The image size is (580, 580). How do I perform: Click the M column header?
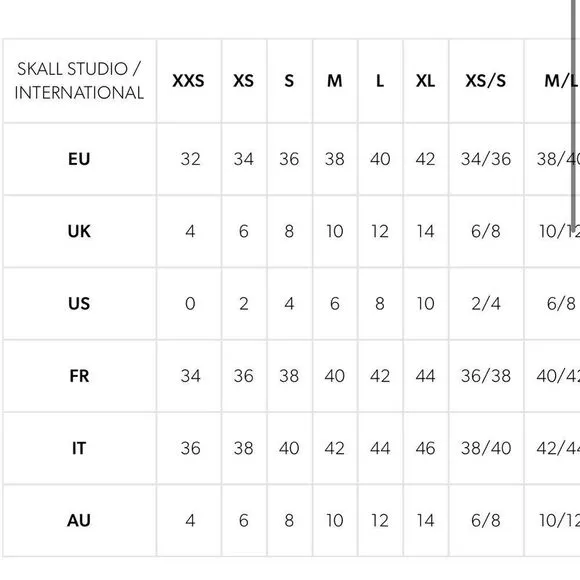tap(335, 81)
